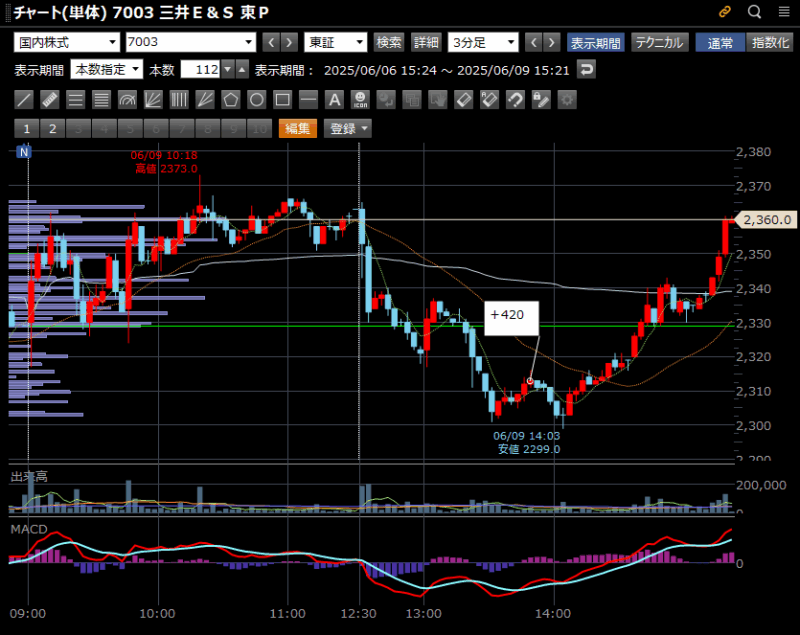Screen dimensions: 800x635
Task: Go to next stock with right arrow
Action: (289, 42)
